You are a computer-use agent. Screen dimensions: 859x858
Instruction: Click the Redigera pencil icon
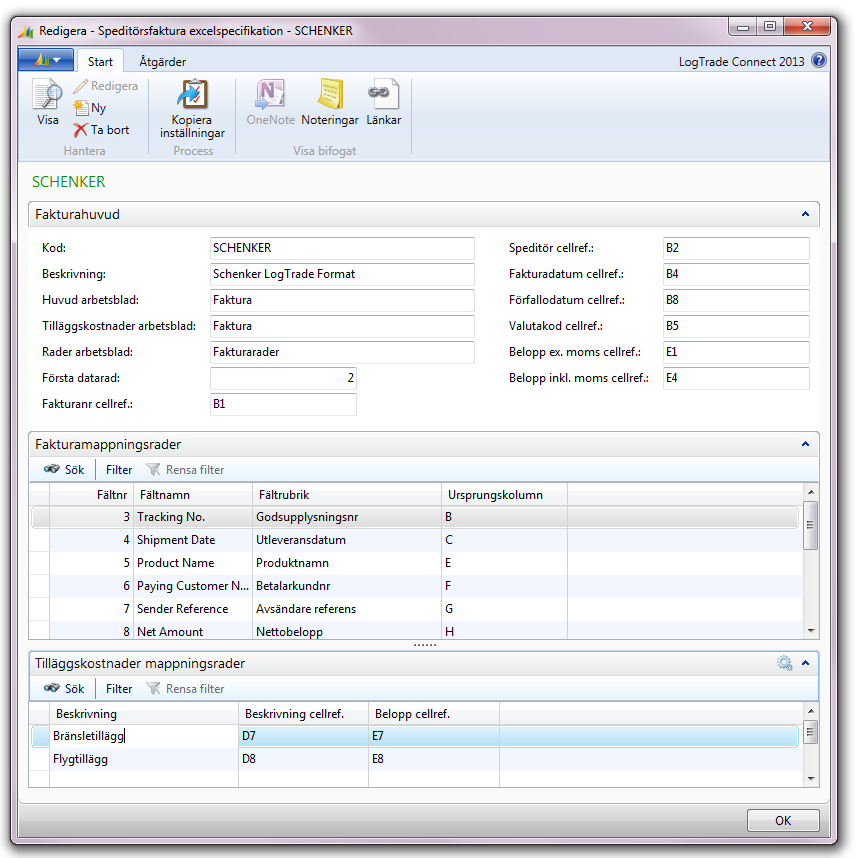pos(81,86)
